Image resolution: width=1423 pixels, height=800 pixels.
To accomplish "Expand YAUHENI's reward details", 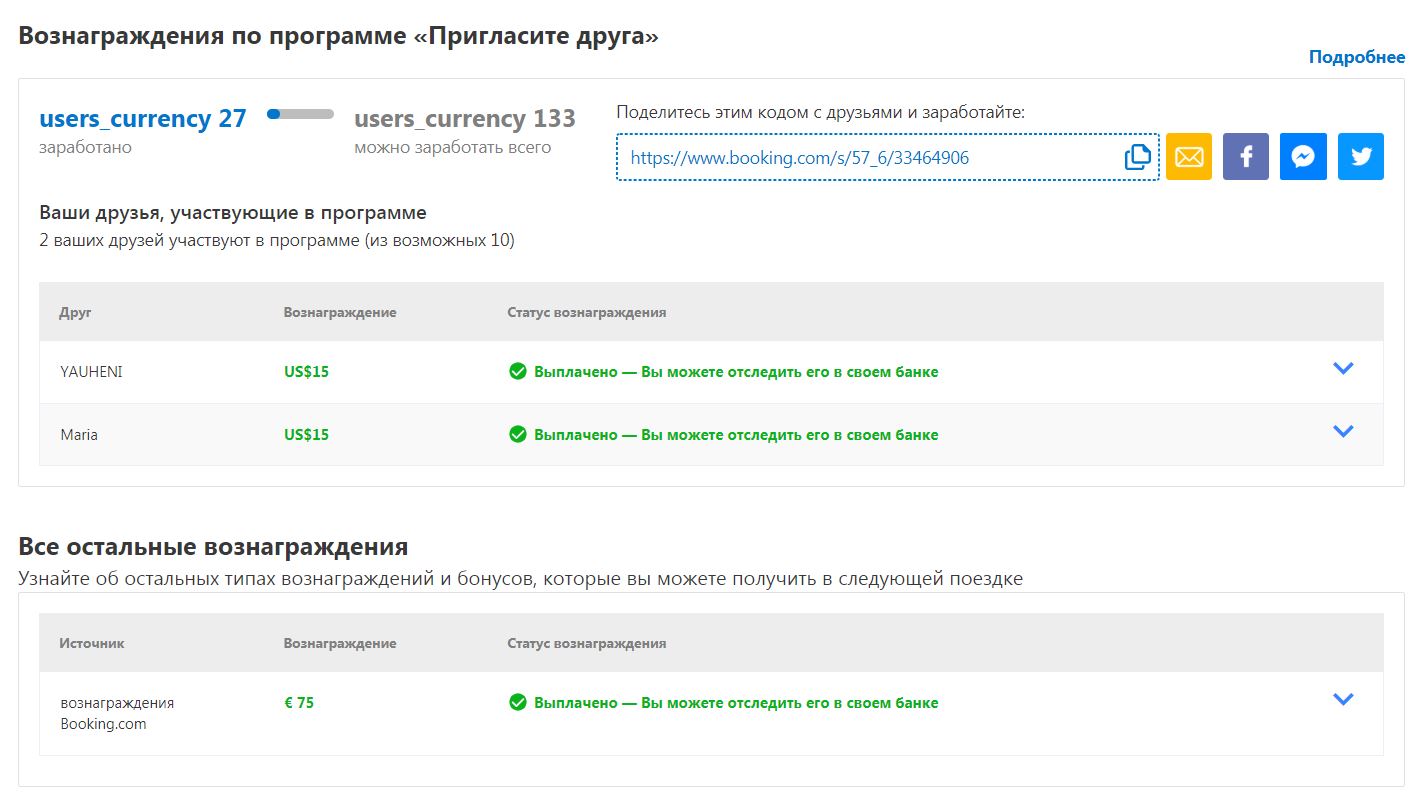I will (1343, 368).
